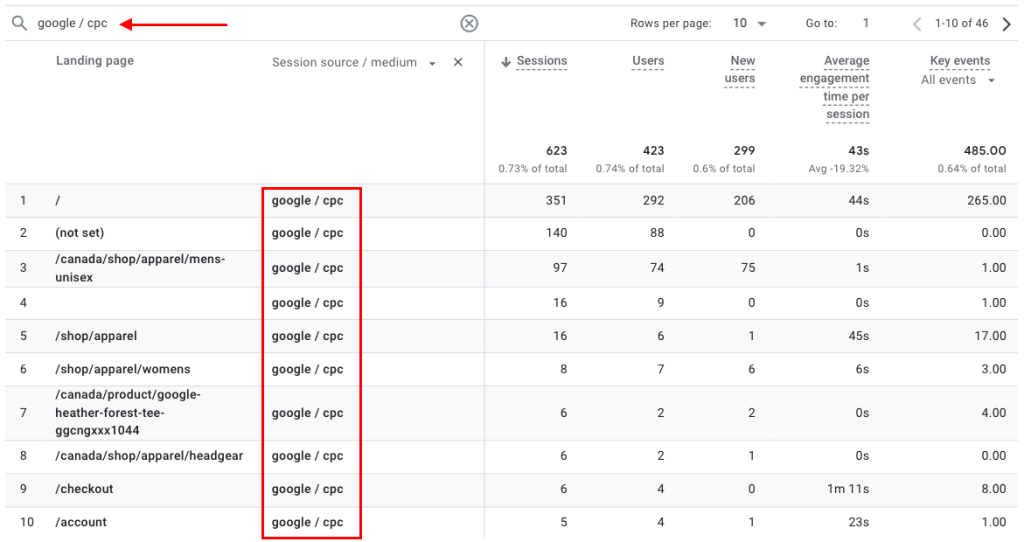
Task: Click the Landing page column header
Action: pos(95,61)
